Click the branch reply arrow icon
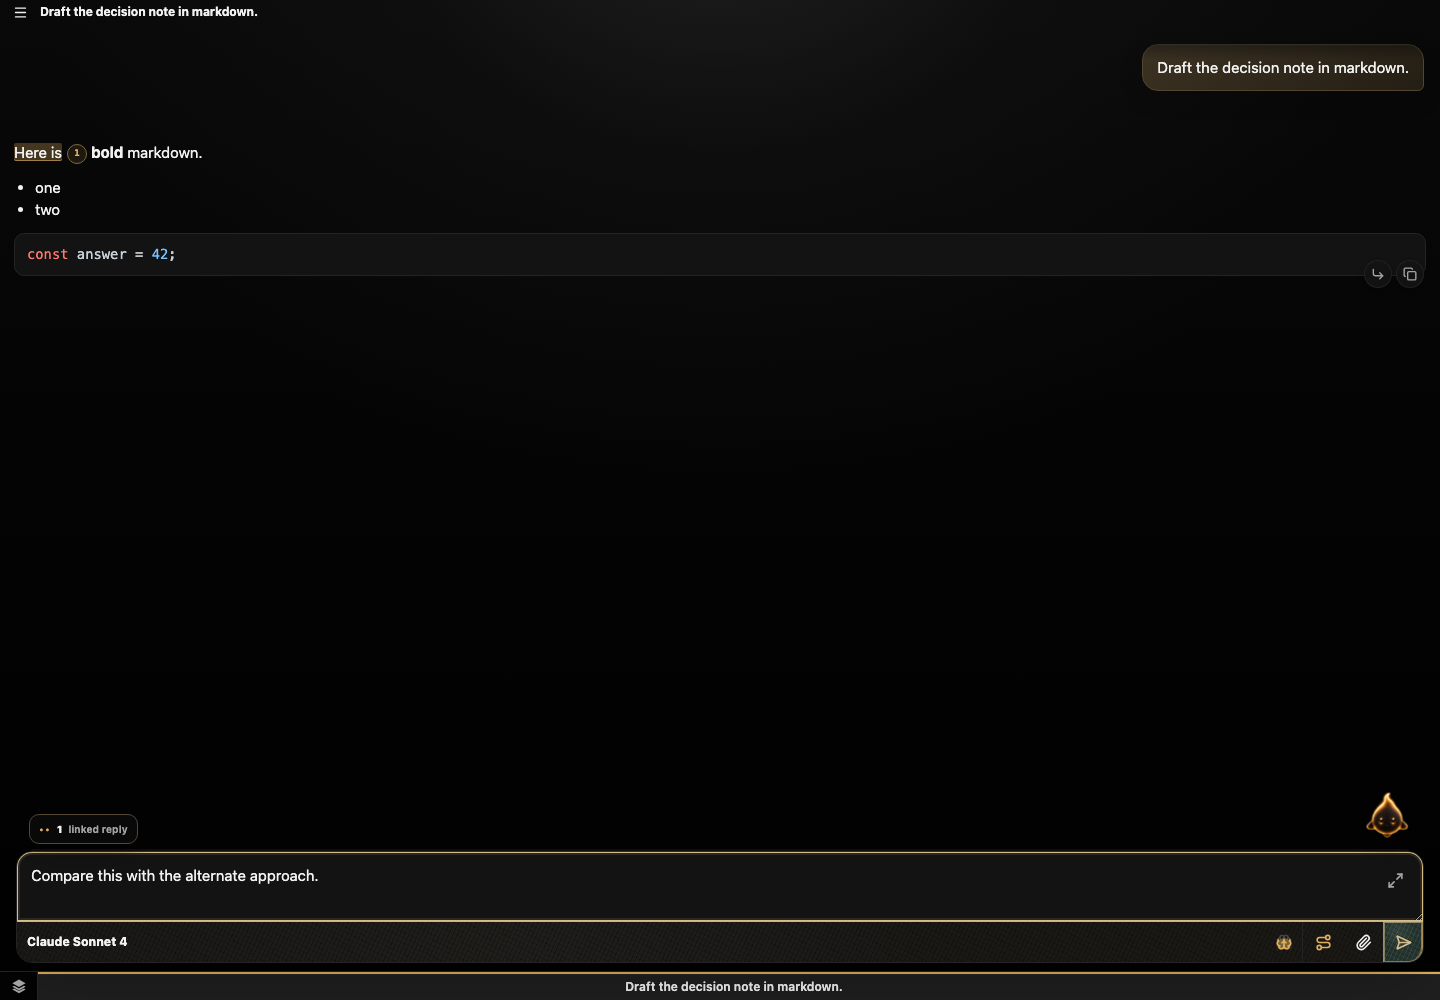The height and width of the screenshot is (1000, 1440). [x=1377, y=274]
